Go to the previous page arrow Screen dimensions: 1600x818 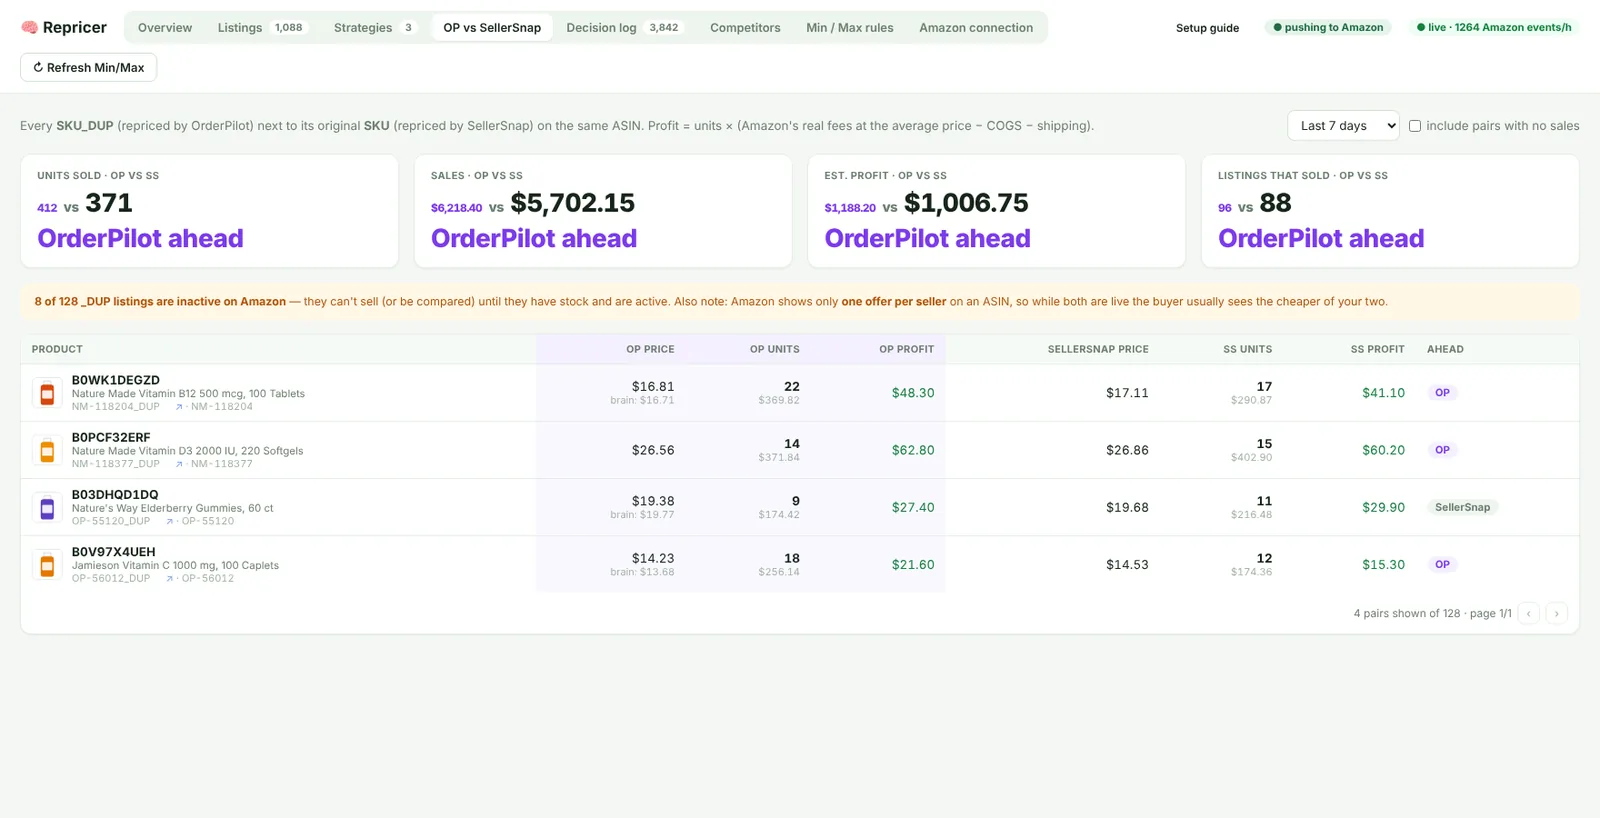[x=1528, y=613]
